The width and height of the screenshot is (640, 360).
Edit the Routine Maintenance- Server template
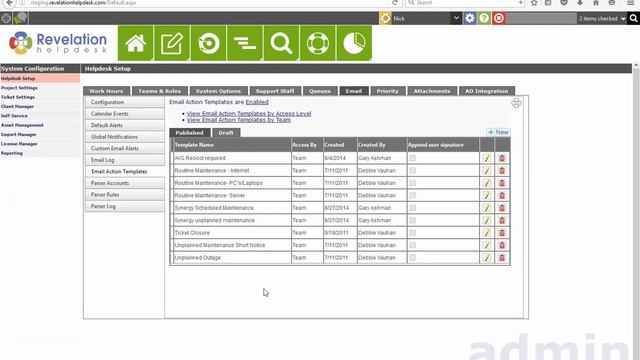tap(487, 196)
